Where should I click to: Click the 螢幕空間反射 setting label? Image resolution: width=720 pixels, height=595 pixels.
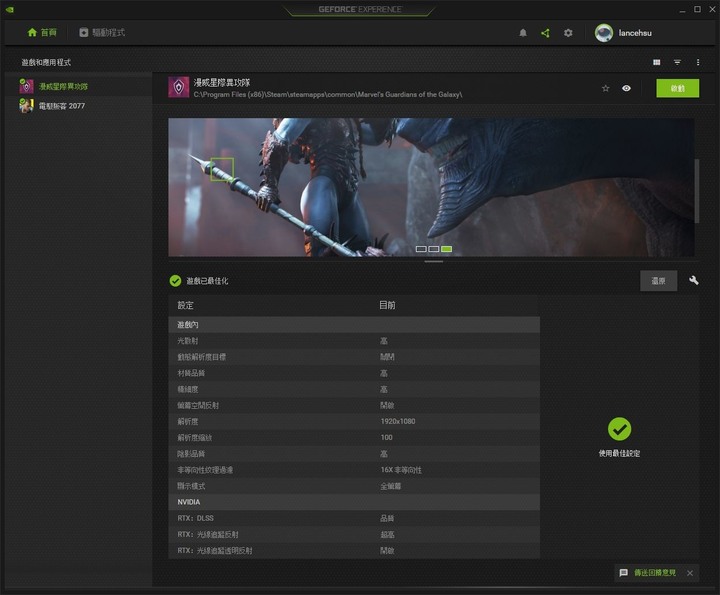click(198, 405)
